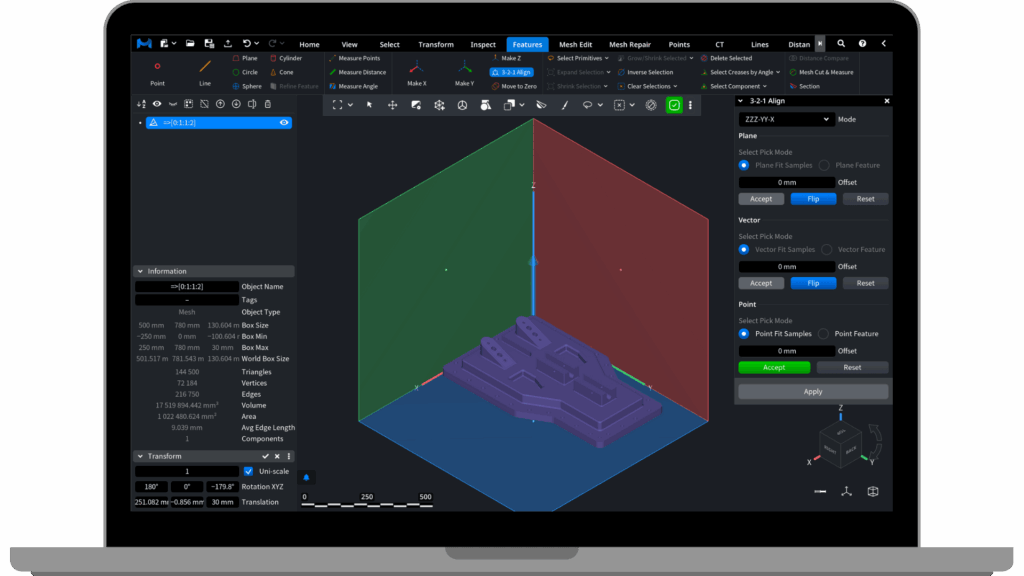Select the Point Feature radio button
Viewport: 1024px width, 576px height.
(824, 334)
